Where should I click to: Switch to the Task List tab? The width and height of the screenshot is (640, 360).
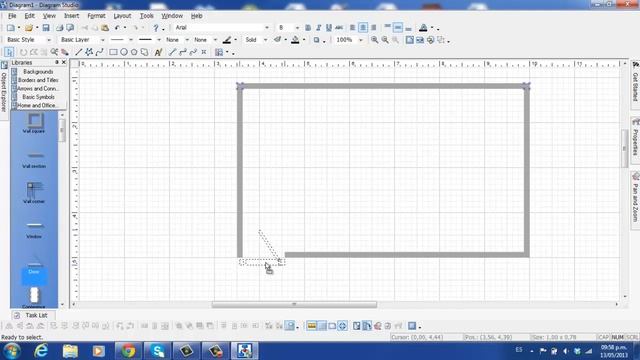click(x=33, y=315)
